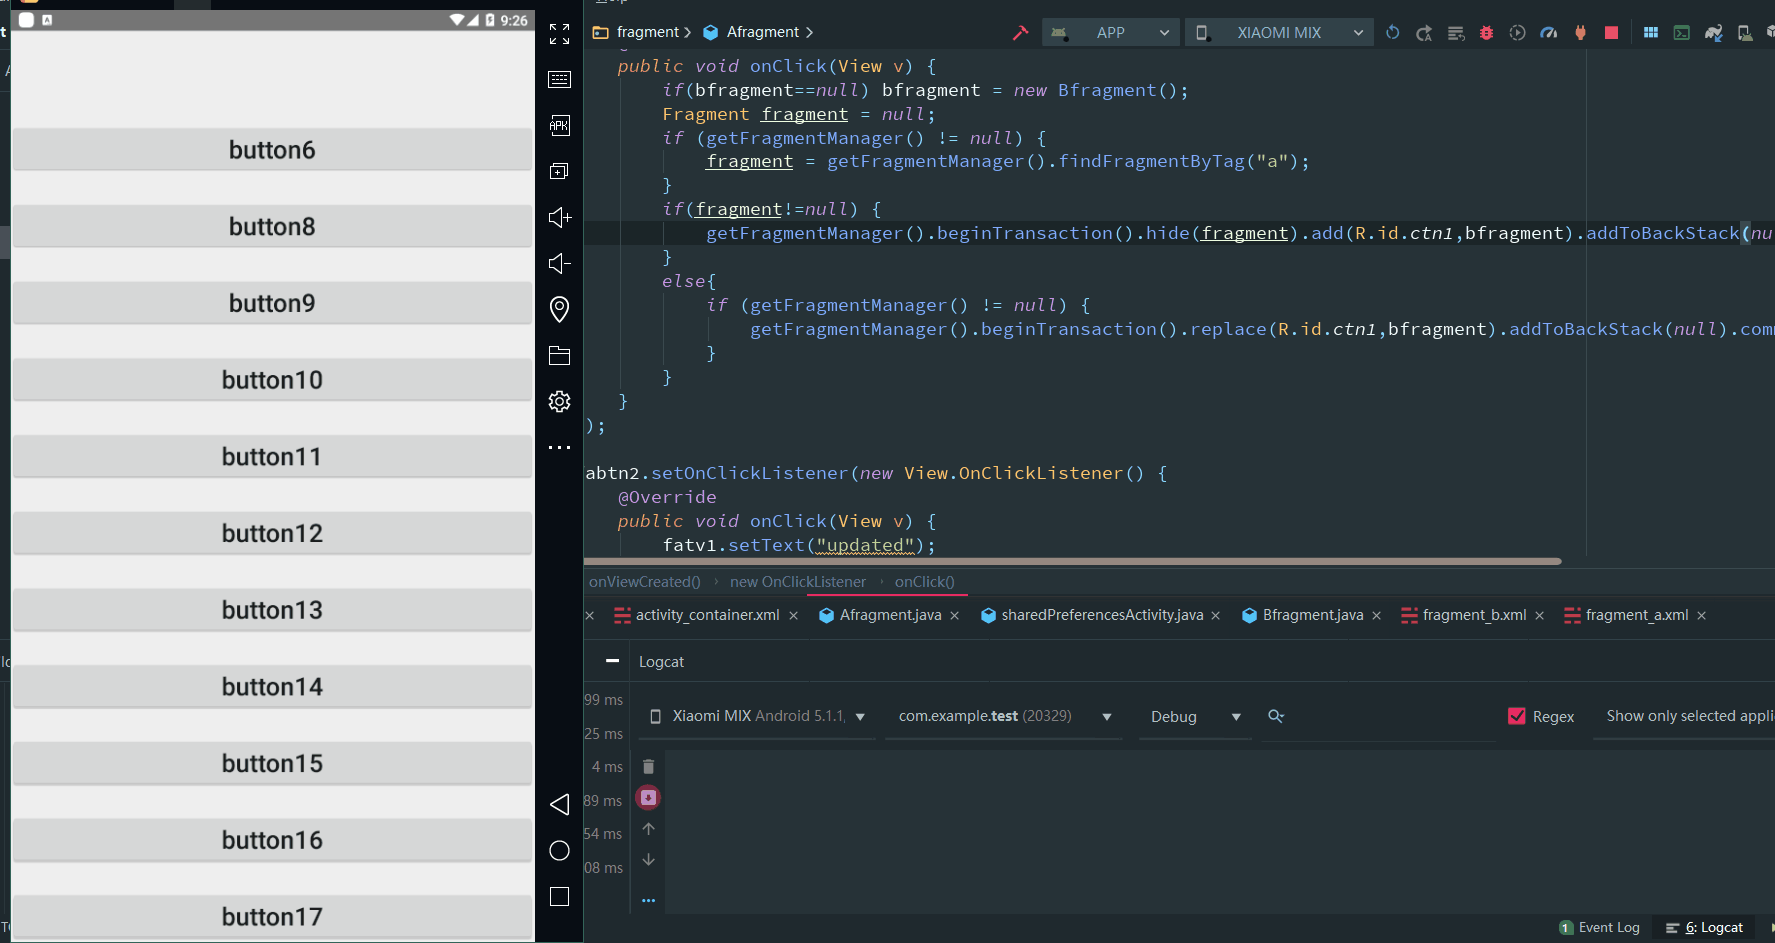Open the Debug log level dropdown

1195,716
